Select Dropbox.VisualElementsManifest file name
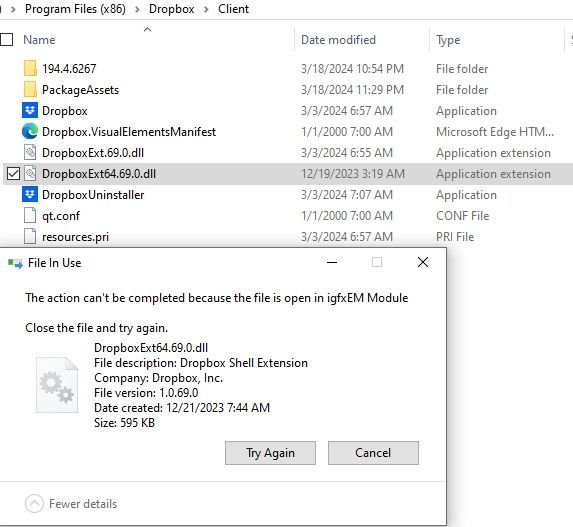 129,132
